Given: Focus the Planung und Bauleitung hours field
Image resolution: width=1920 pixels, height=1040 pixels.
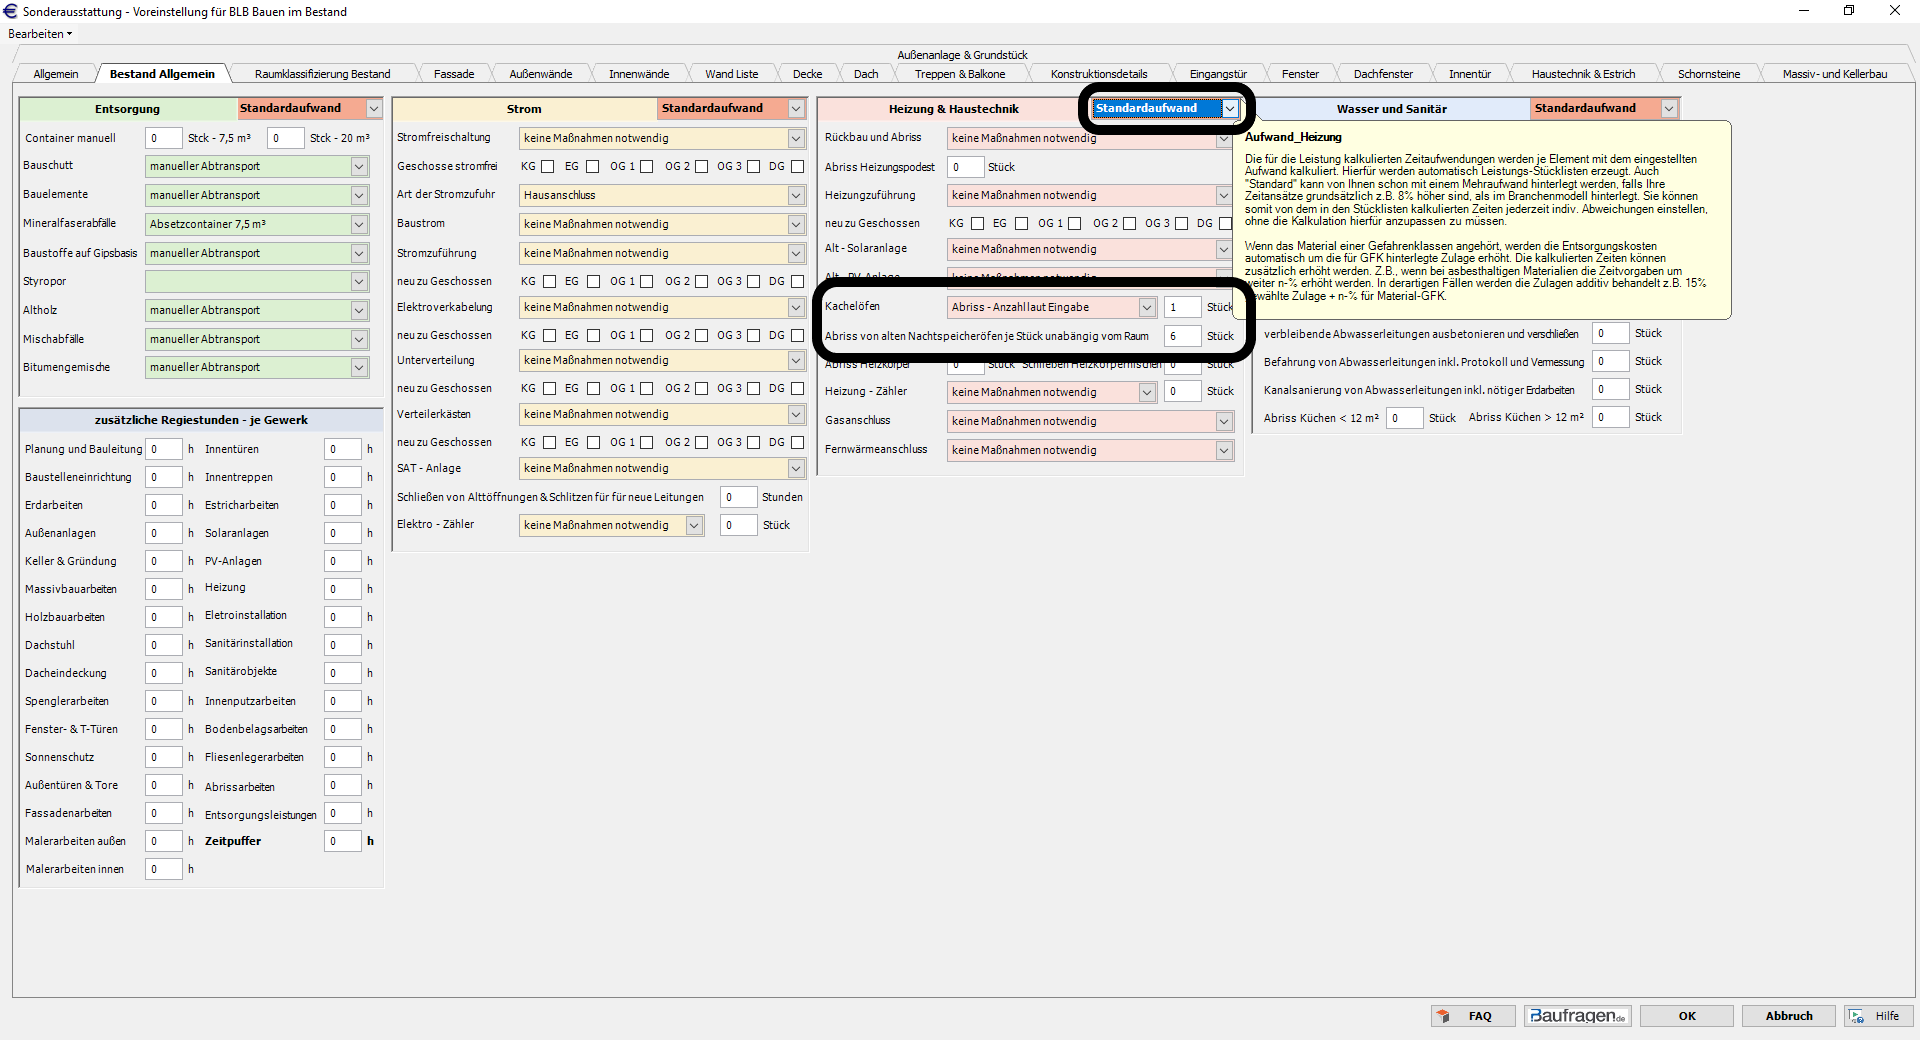Looking at the screenshot, I should [163, 450].
